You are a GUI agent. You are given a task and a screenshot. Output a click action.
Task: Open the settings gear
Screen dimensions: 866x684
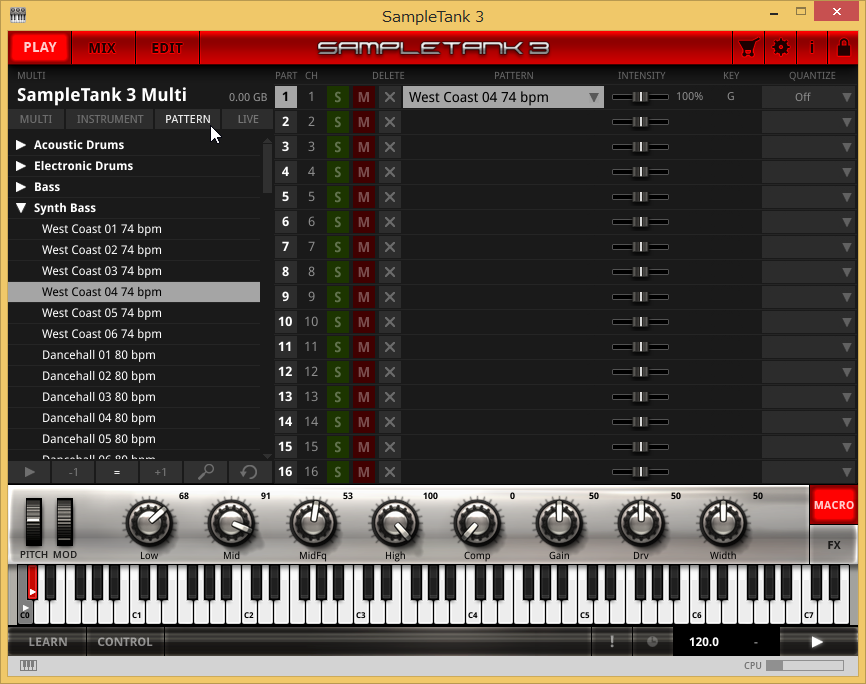[x=780, y=48]
